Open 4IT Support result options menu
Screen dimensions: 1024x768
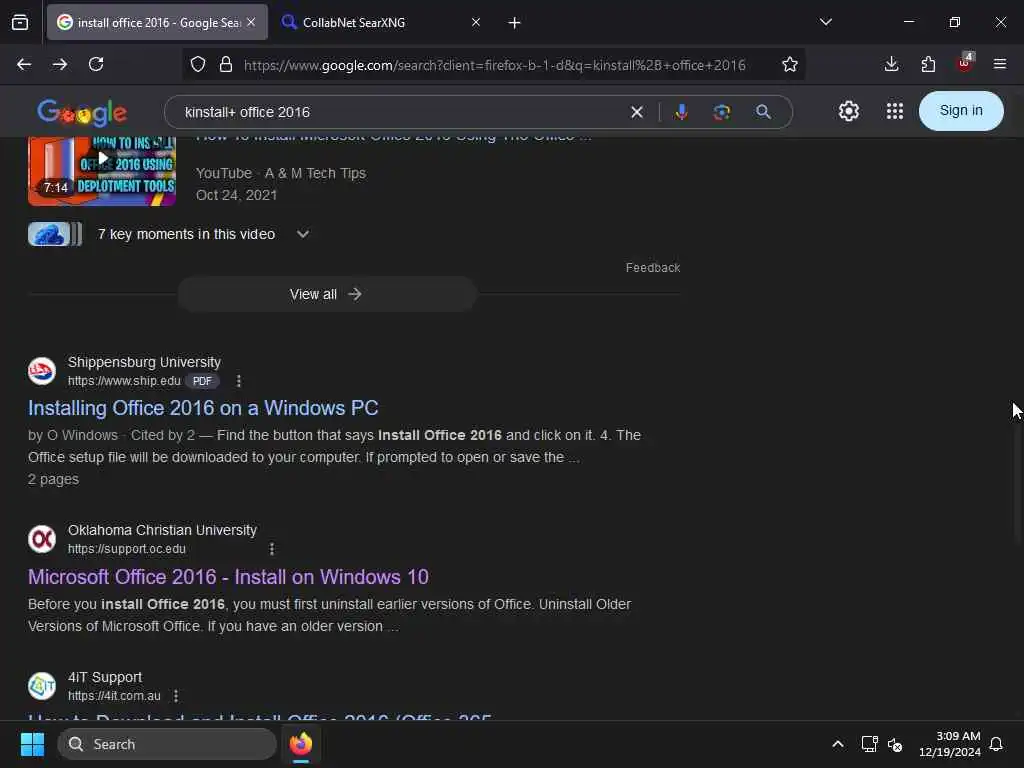176,696
